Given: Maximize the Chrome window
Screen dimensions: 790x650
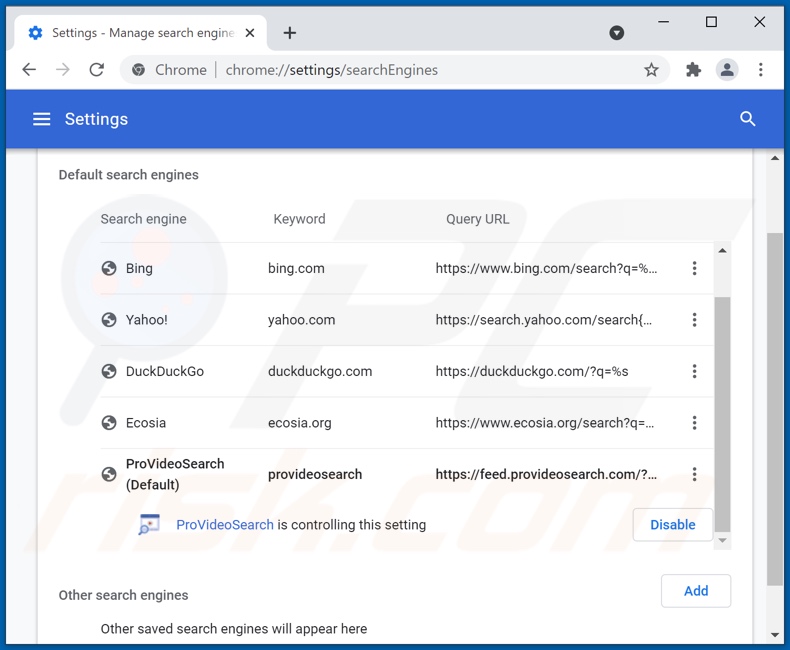Looking at the screenshot, I should [711, 22].
